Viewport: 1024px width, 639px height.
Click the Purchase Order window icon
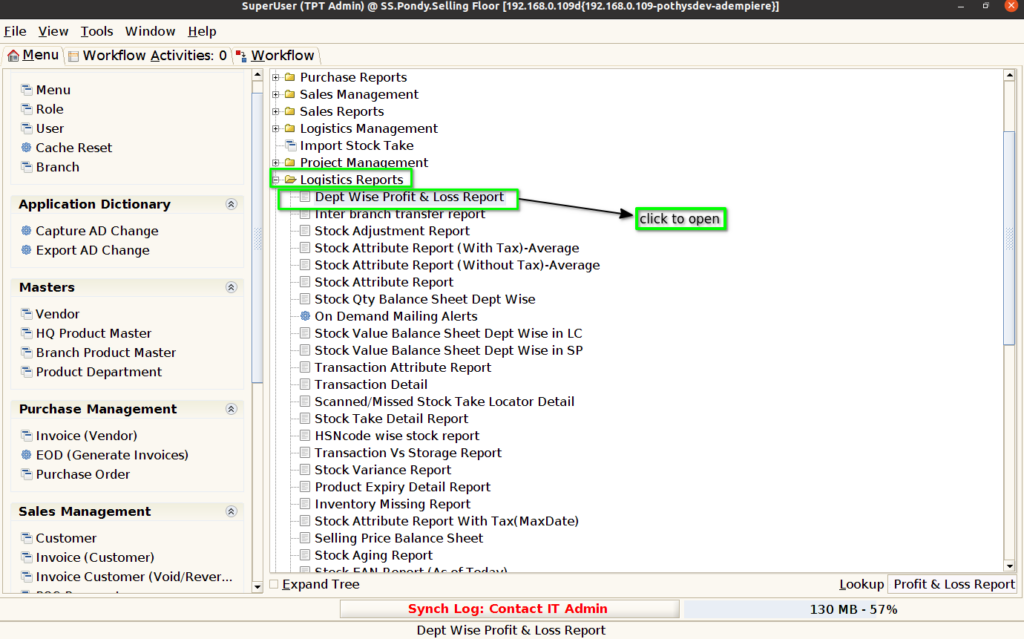click(26, 474)
